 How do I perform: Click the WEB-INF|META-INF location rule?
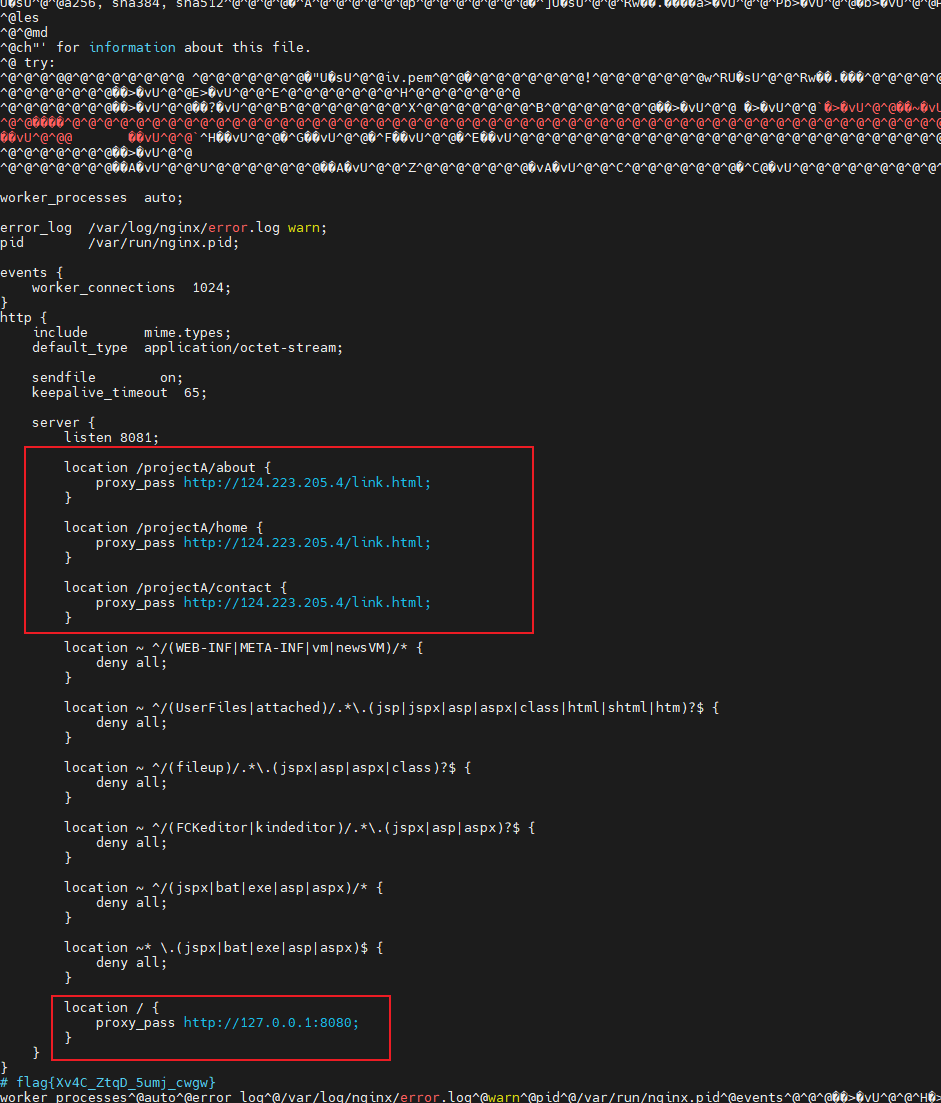[x=243, y=648]
